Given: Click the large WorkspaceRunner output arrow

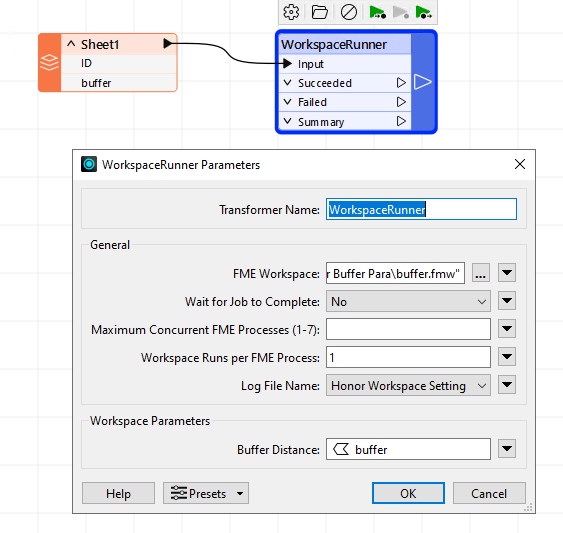Looking at the screenshot, I should tap(423, 82).
